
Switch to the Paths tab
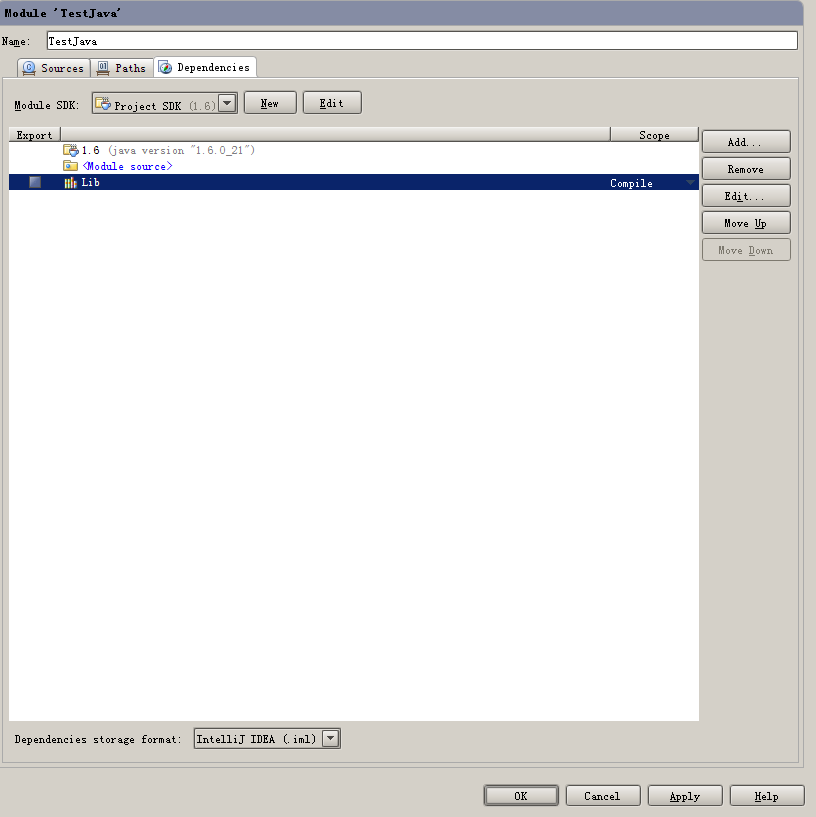[x=122, y=68]
